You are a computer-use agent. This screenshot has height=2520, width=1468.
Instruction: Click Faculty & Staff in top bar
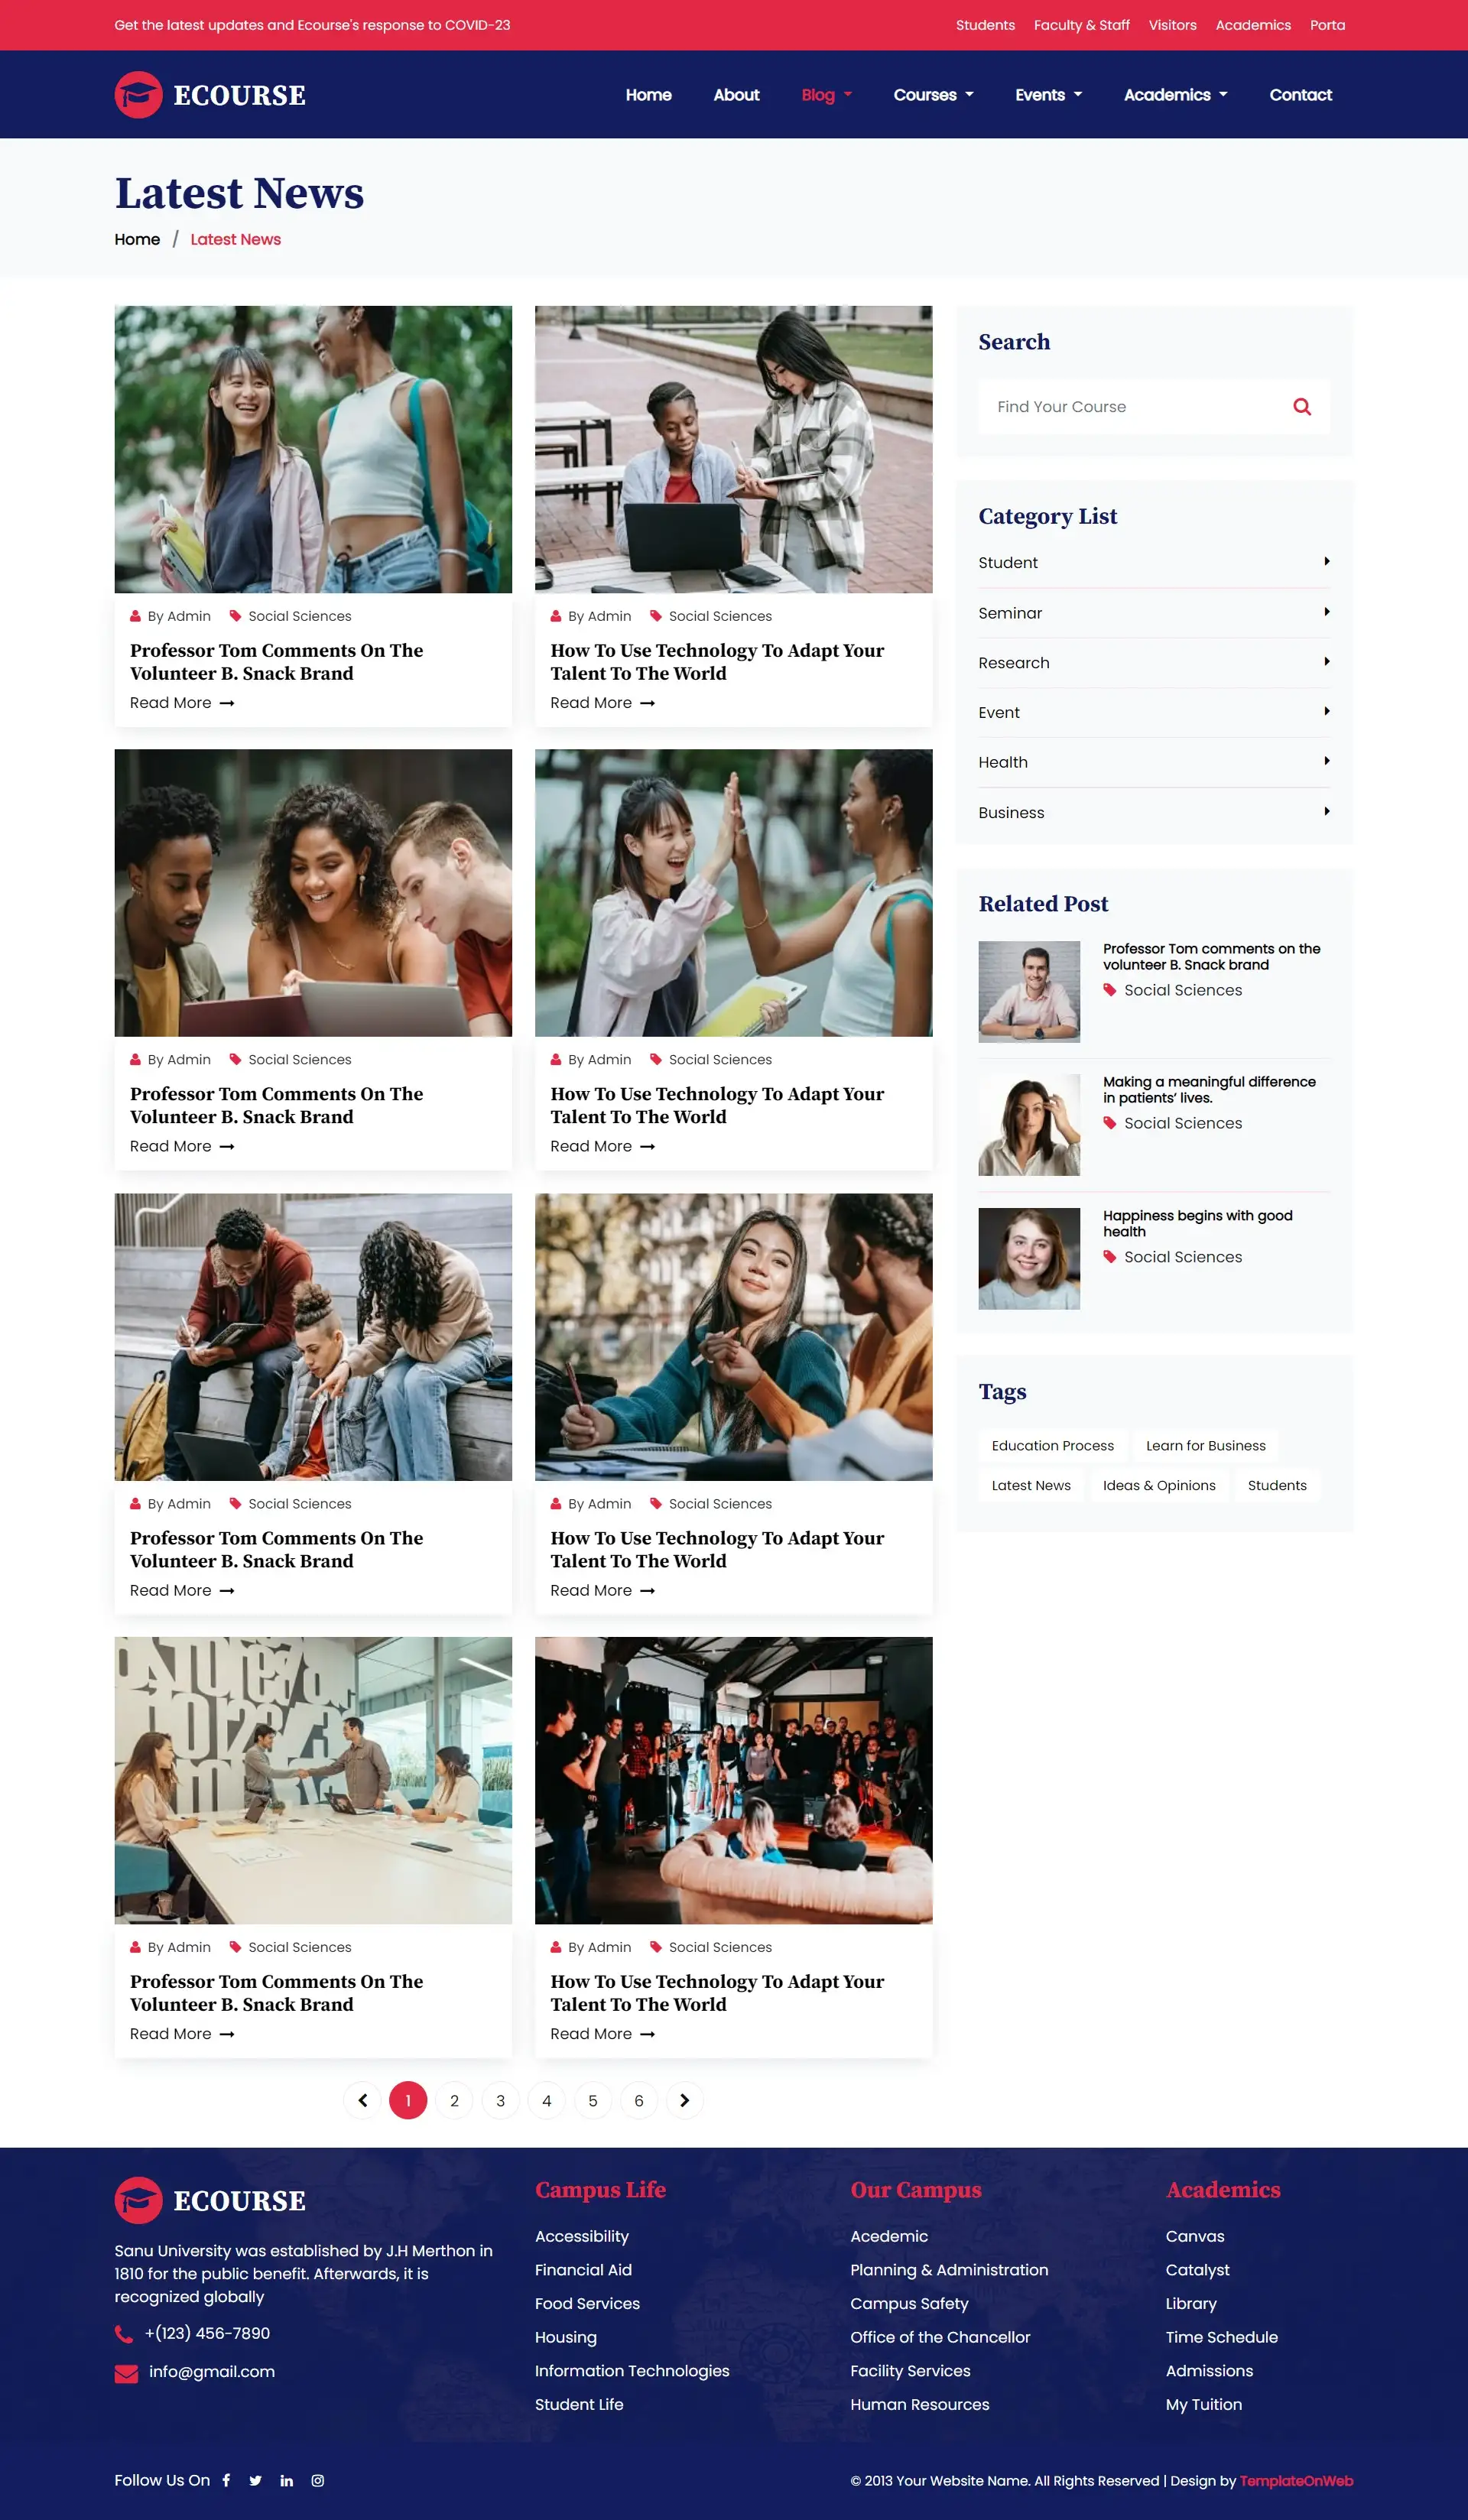pos(1081,25)
